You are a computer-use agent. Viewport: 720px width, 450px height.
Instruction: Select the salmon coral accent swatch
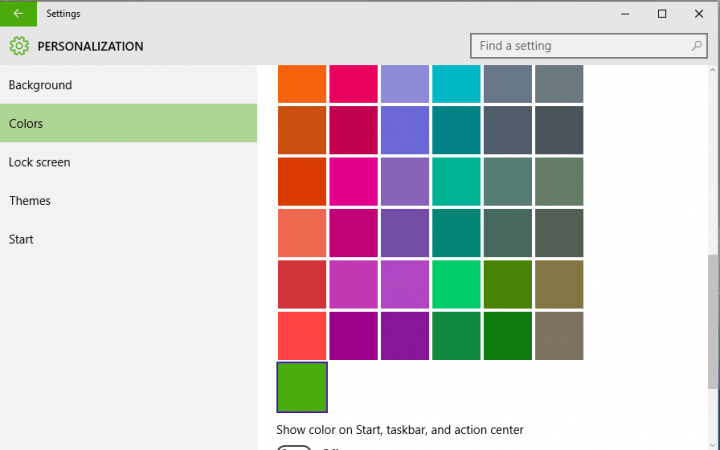point(302,234)
